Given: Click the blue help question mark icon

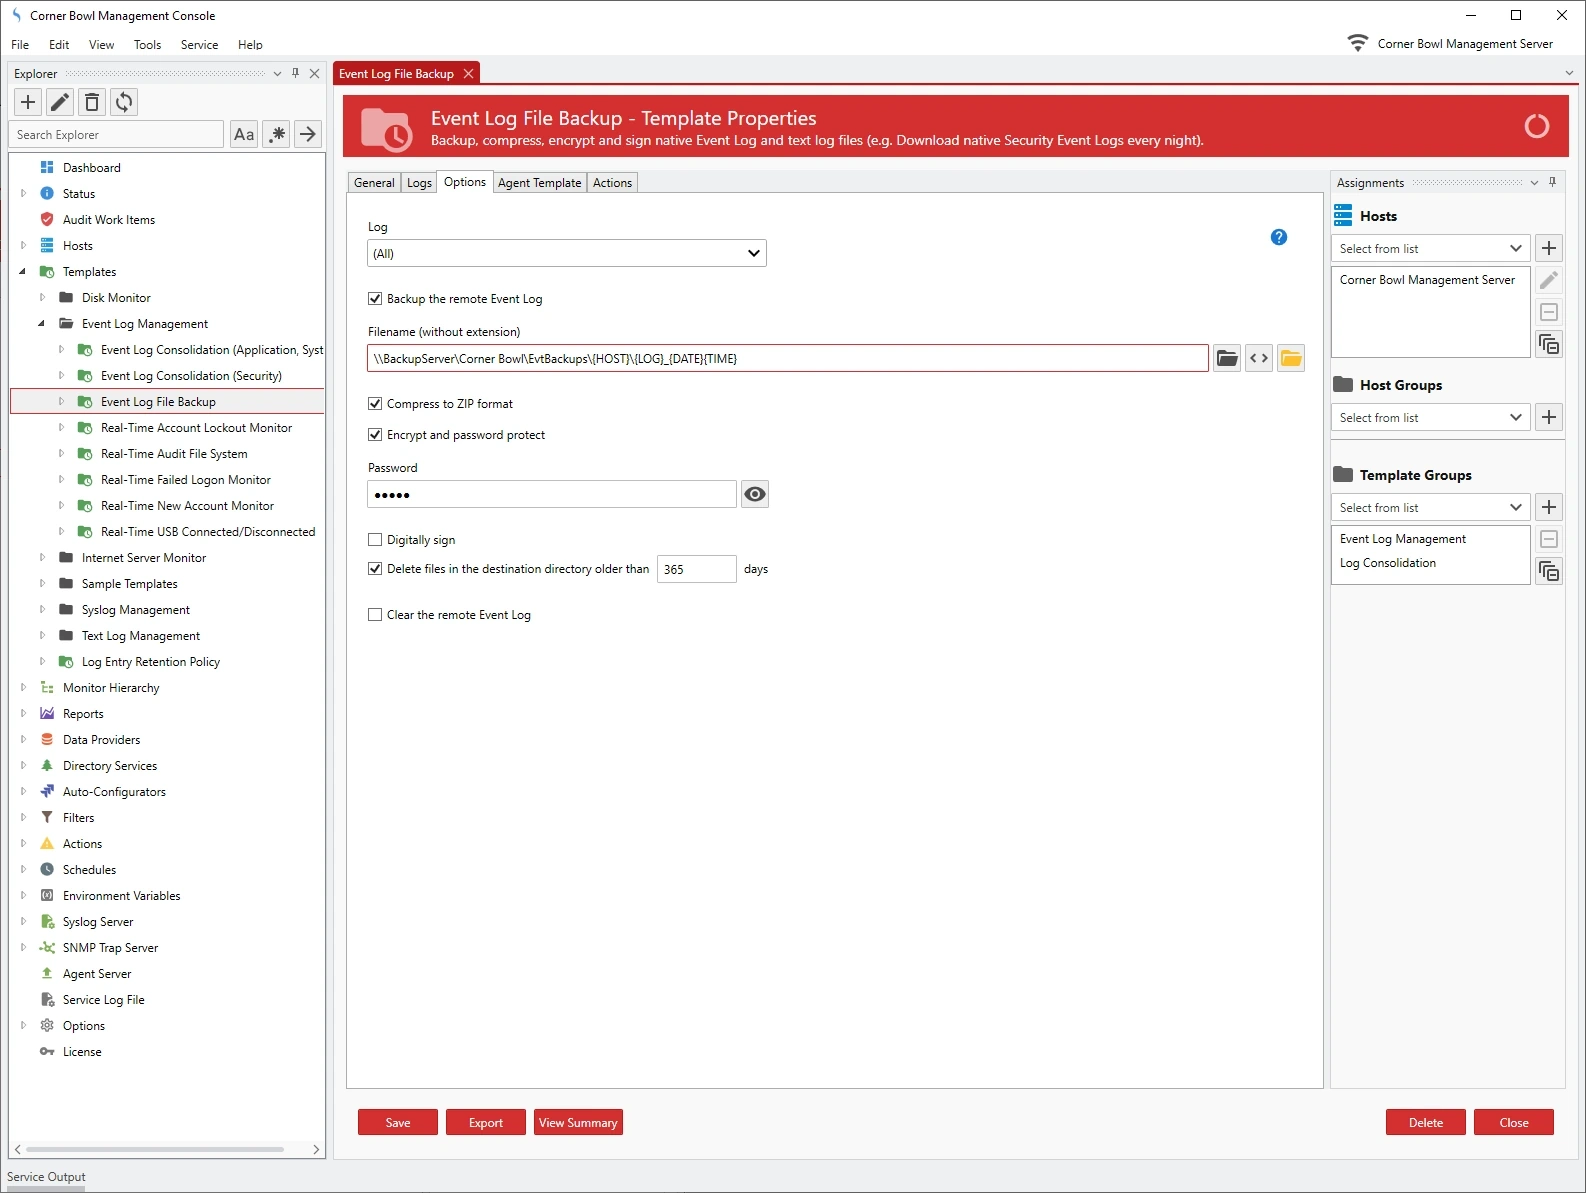Looking at the screenshot, I should click(x=1279, y=237).
